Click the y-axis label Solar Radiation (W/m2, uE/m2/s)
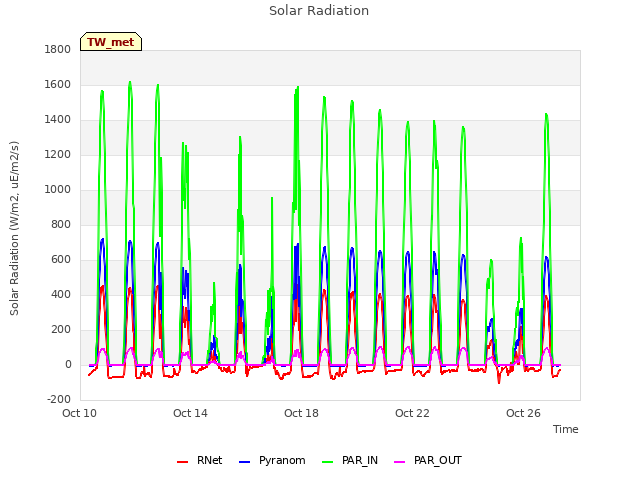 pyautogui.click(x=14, y=228)
